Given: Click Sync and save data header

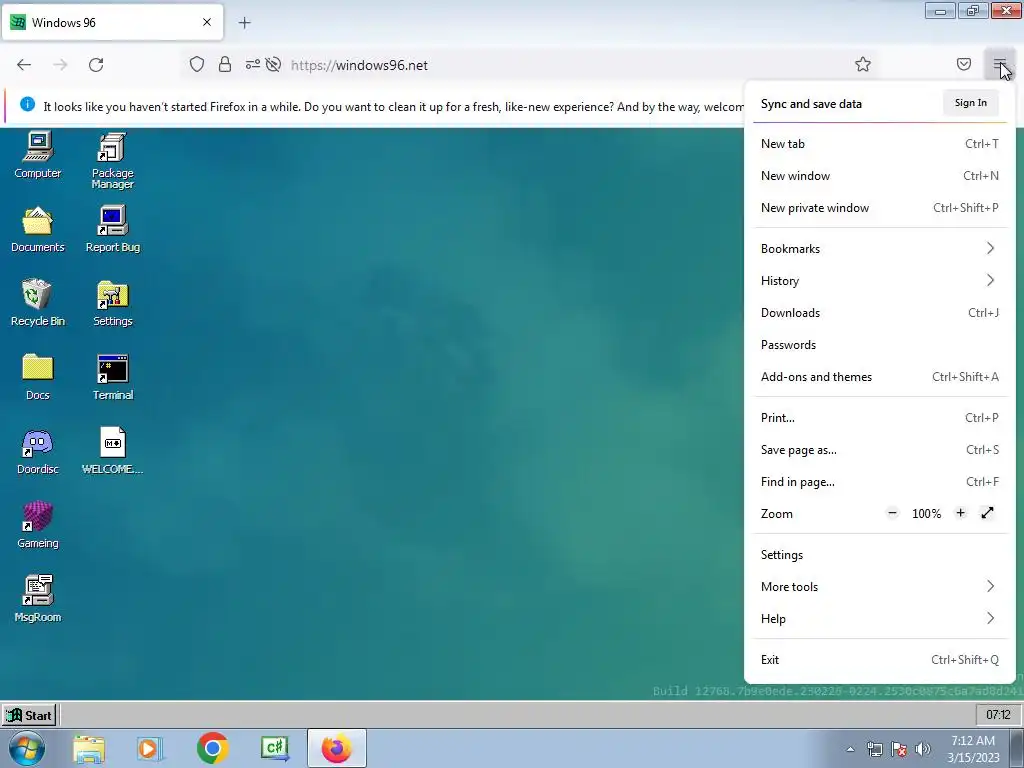Looking at the screenshot, I should tap(811, 104).
